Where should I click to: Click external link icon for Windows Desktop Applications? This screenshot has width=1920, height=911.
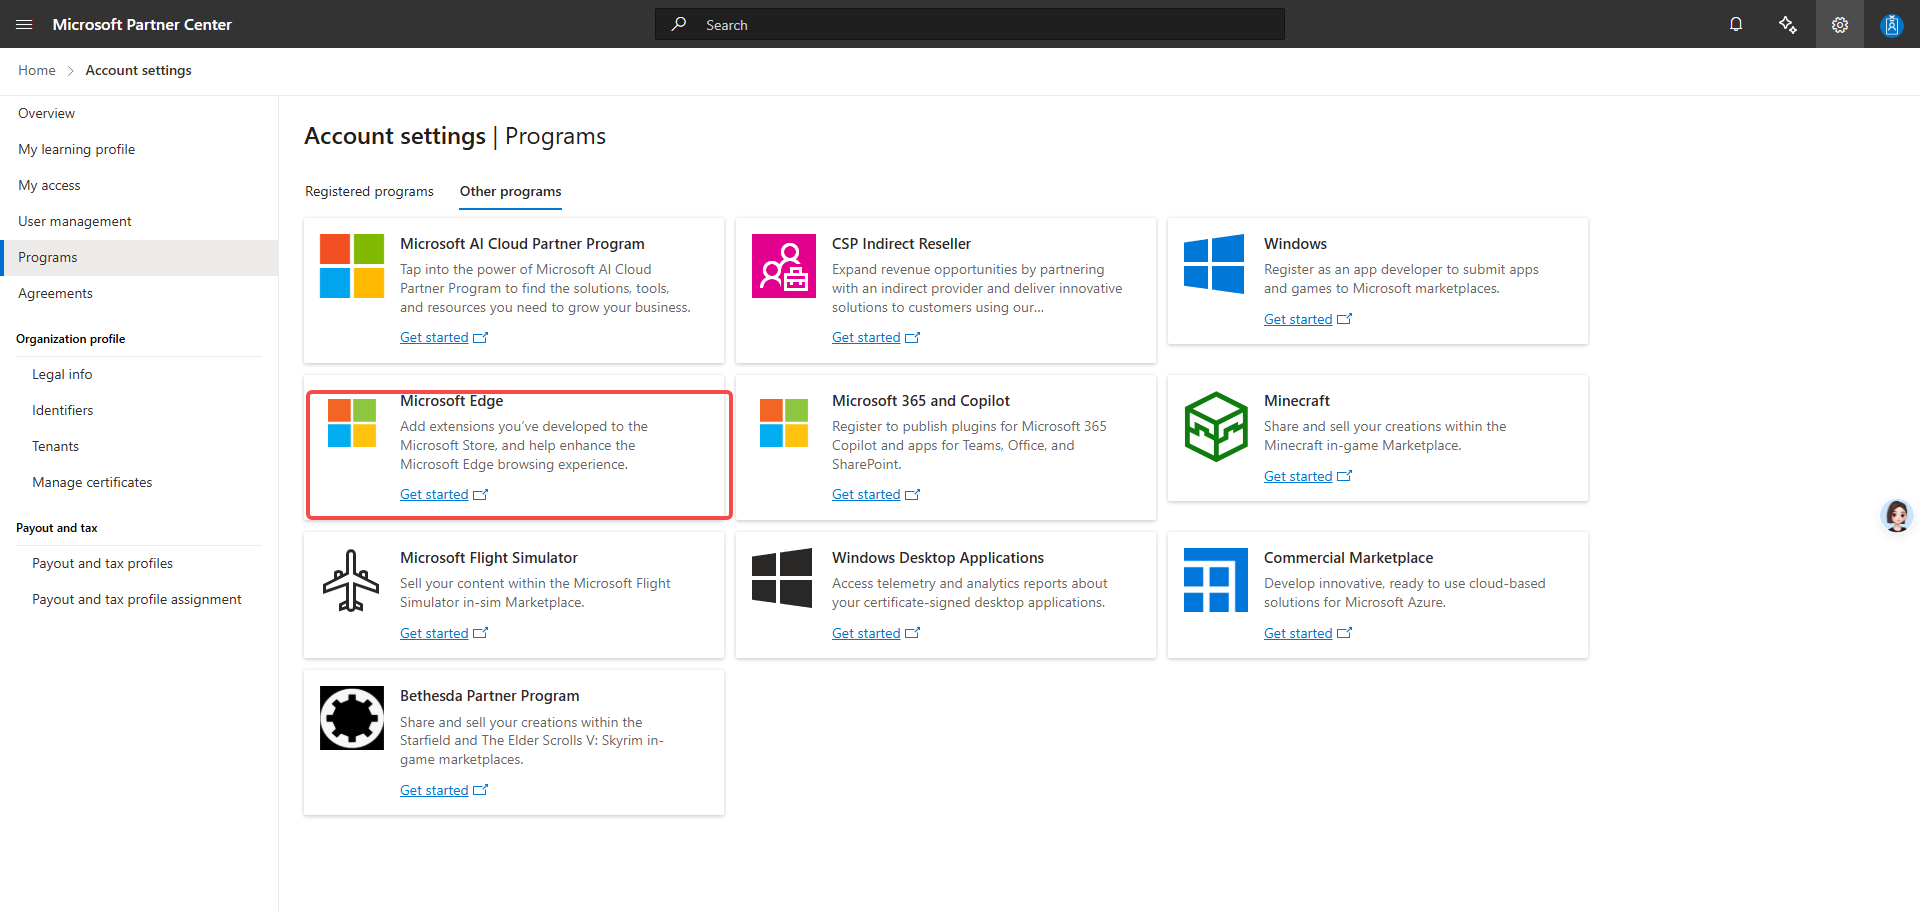(x=912, y=633)
